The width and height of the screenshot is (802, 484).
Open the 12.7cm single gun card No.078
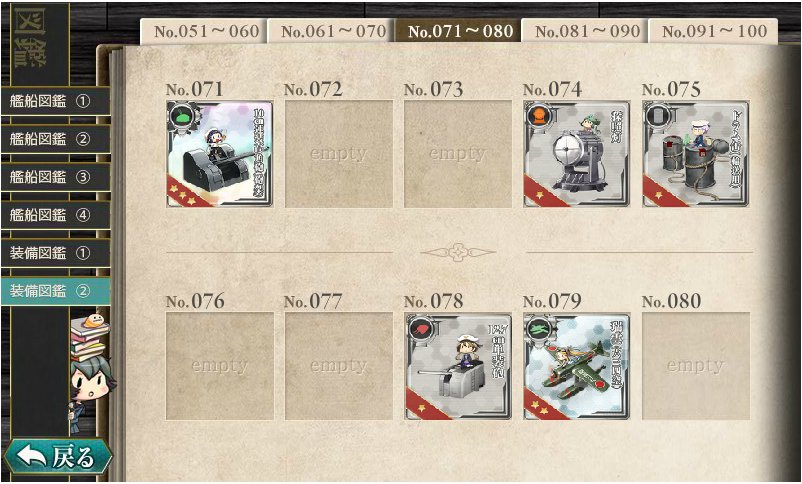pyautogui.click(x=458, y=366)
